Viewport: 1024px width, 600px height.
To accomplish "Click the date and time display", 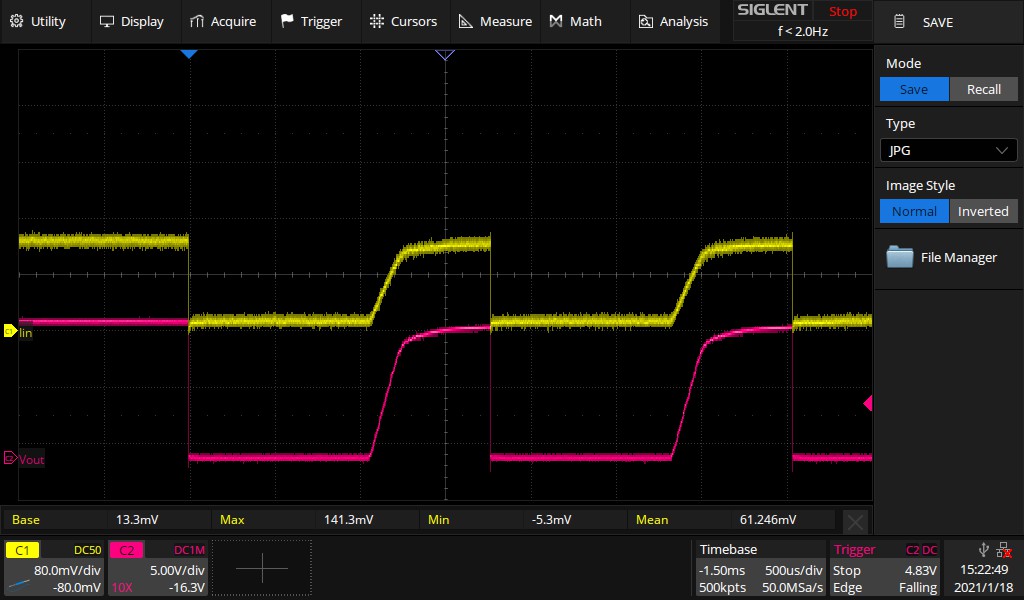I will pyautogui.click(x=984, y=578).
